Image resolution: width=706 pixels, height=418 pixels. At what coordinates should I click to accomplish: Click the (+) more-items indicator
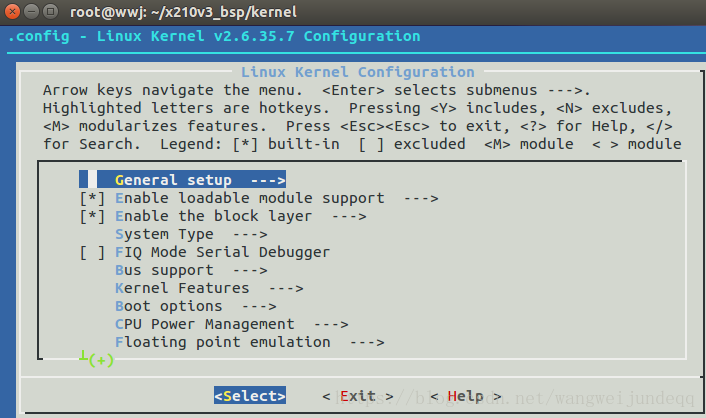pos(101,360)
